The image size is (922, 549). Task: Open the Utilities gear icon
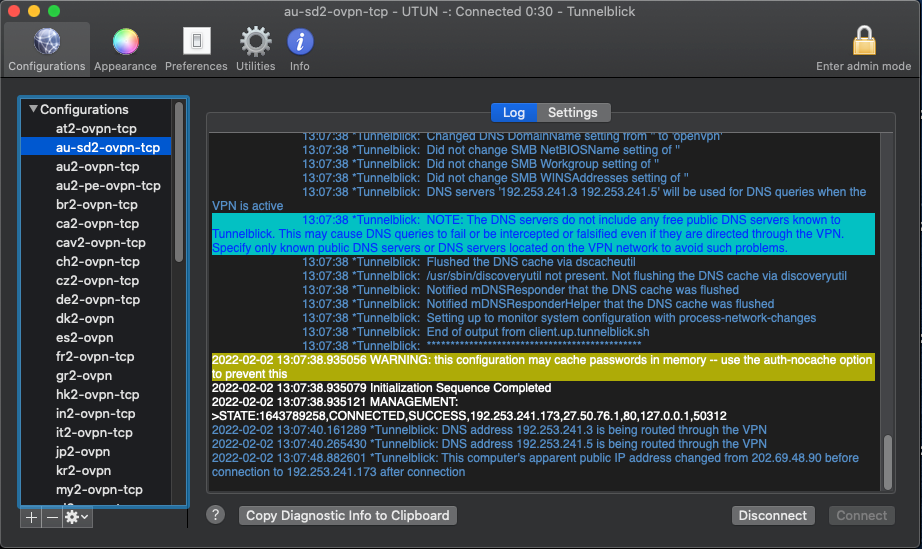point(255,42)
